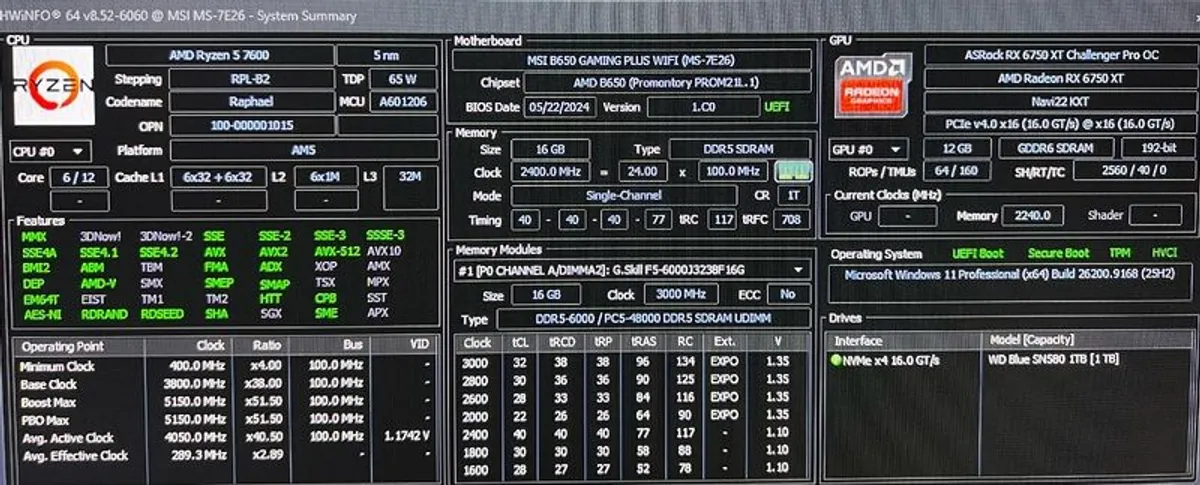Click the tCL column header
Viewport: 1200px width, 485px height.
[519, 343]
